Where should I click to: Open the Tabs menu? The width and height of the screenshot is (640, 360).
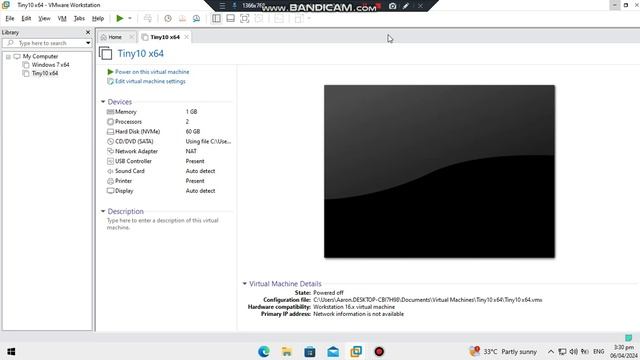pos(79,18)
